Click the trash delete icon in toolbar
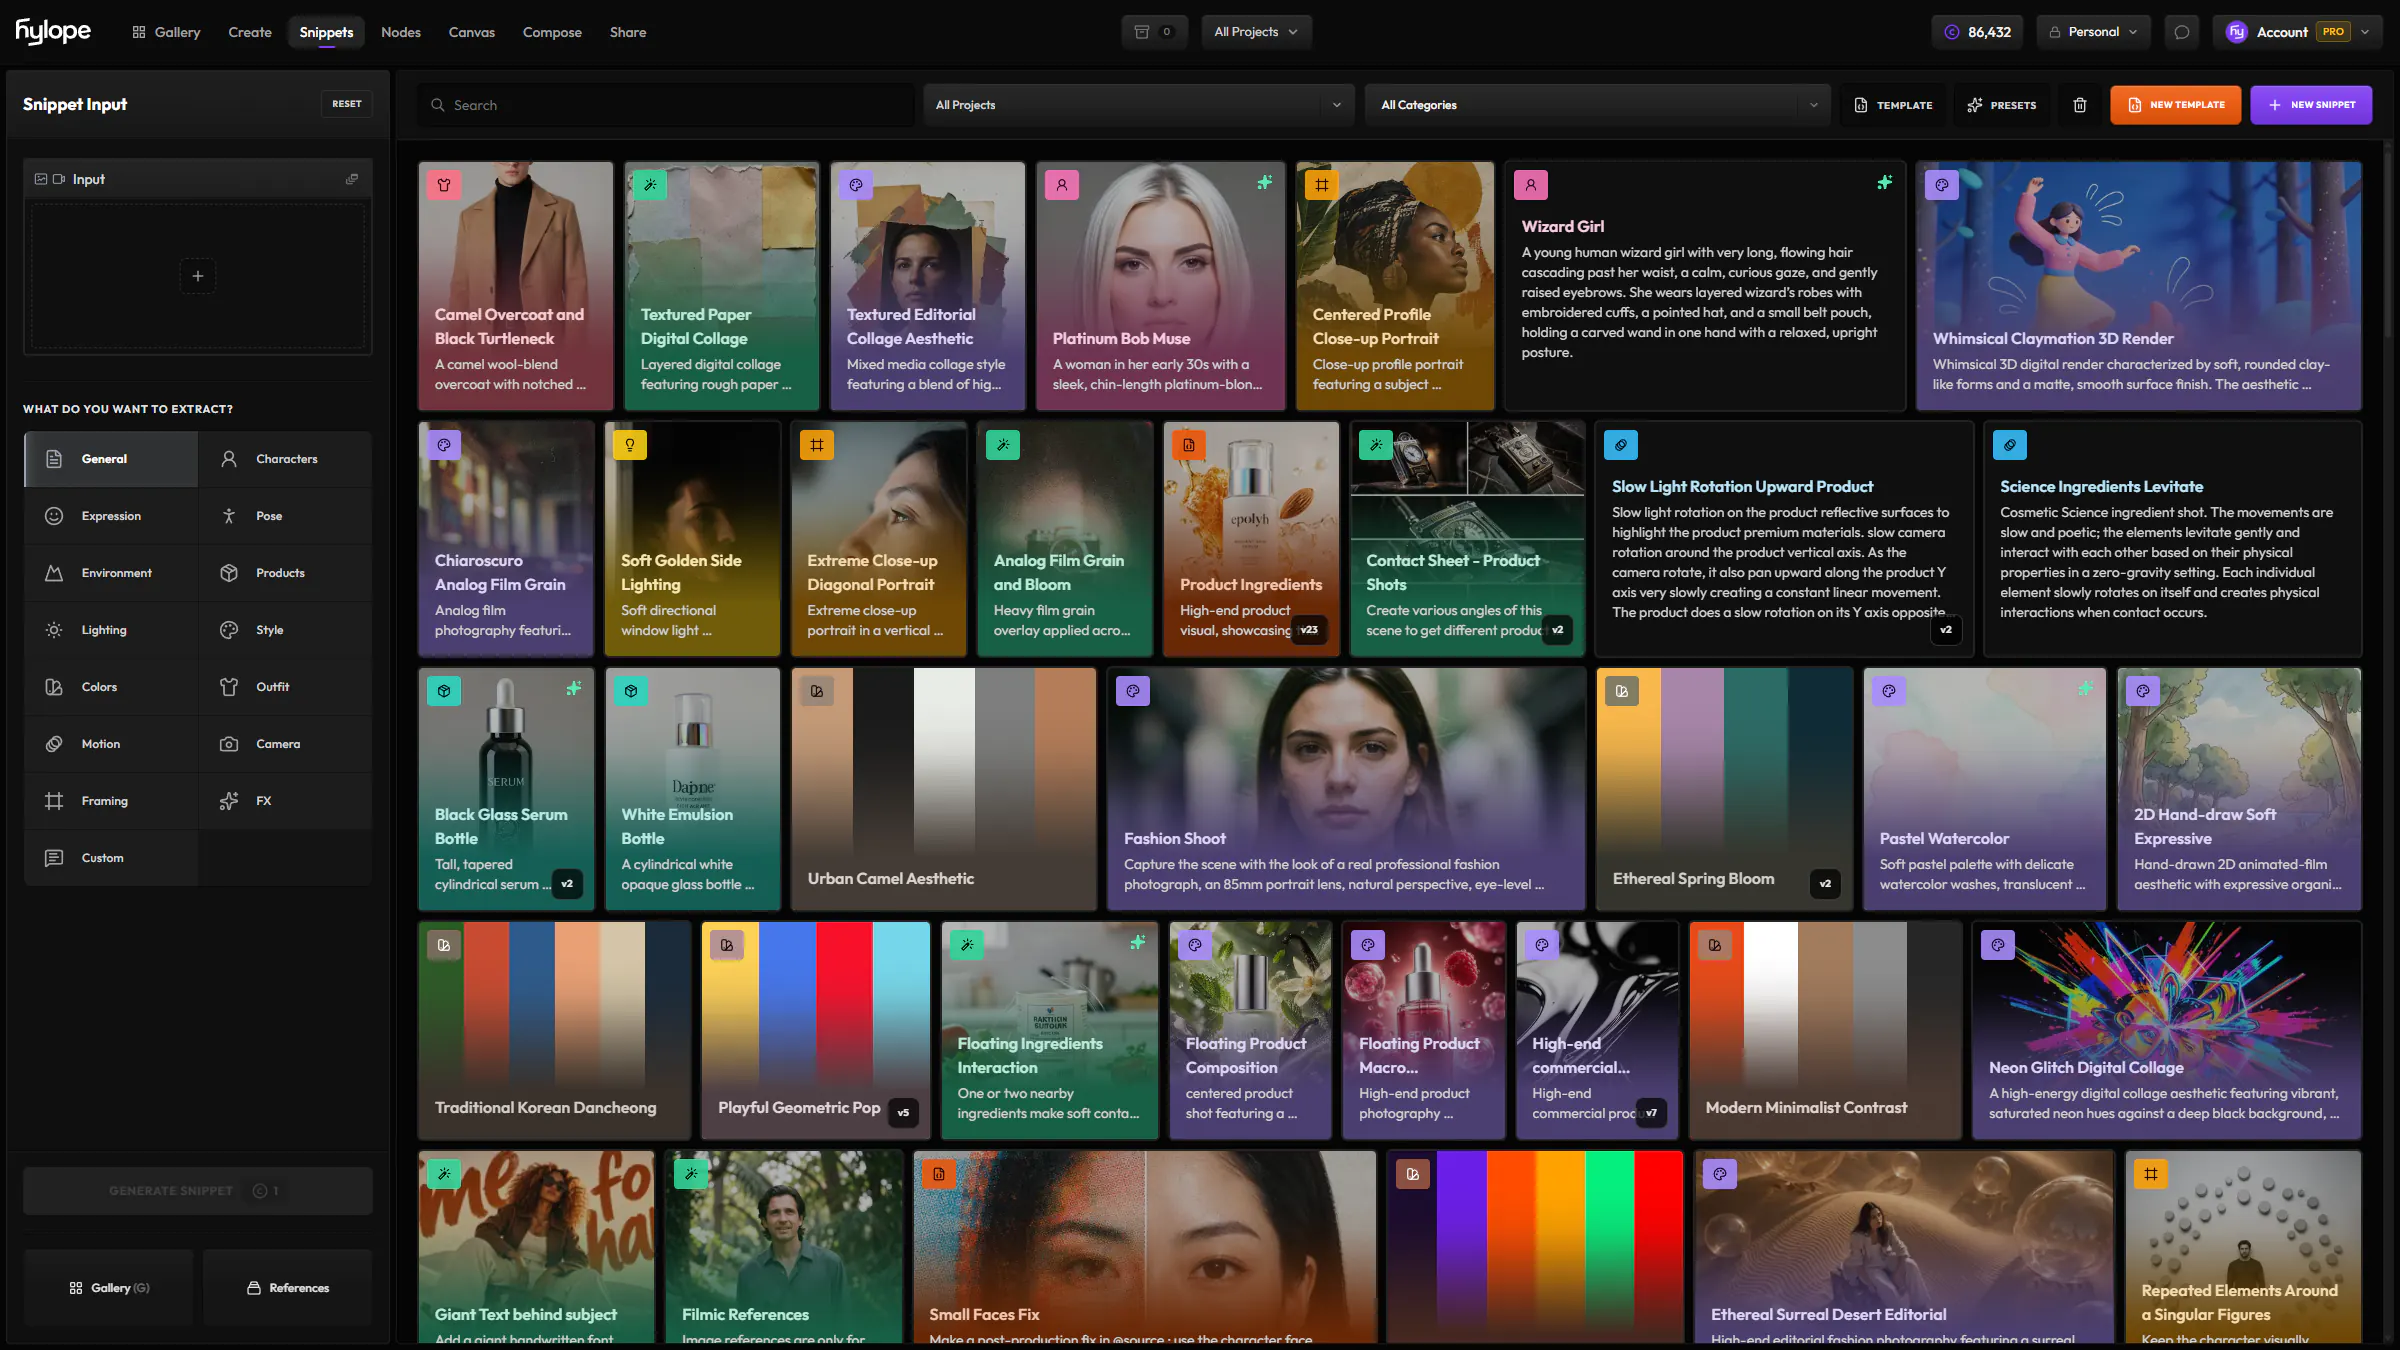The height and width of the screenshot is (1350, 2400). 2079,105
